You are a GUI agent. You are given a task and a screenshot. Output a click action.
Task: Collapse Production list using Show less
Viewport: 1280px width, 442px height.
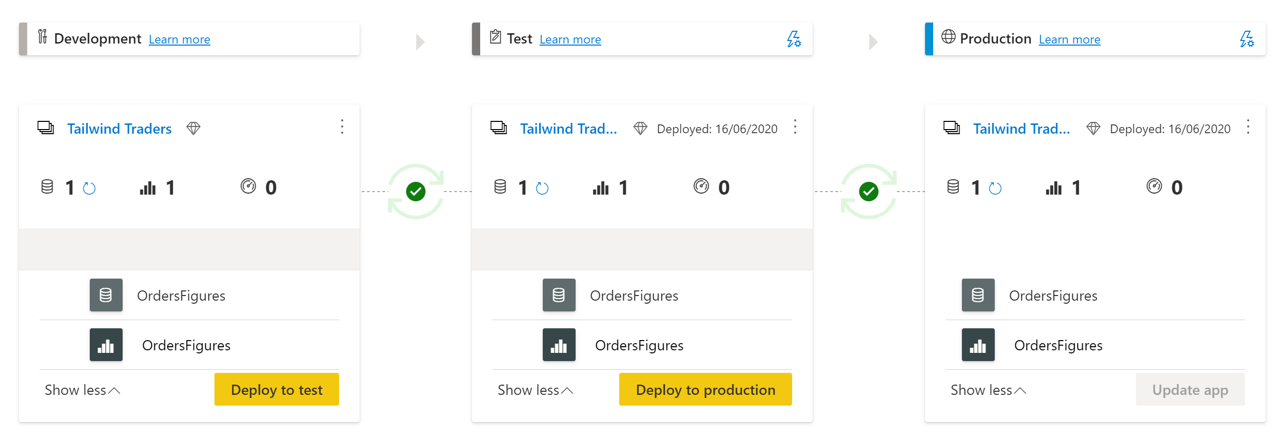pos(988,390)
